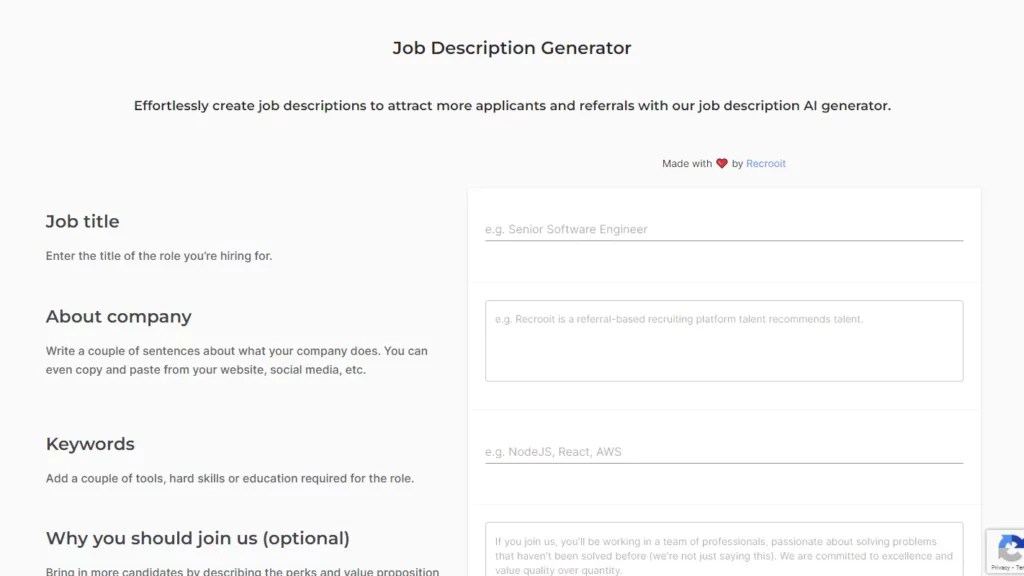
Task: Click the intro sentence about creating job descriptions
Action: click(x=512, y=105)
